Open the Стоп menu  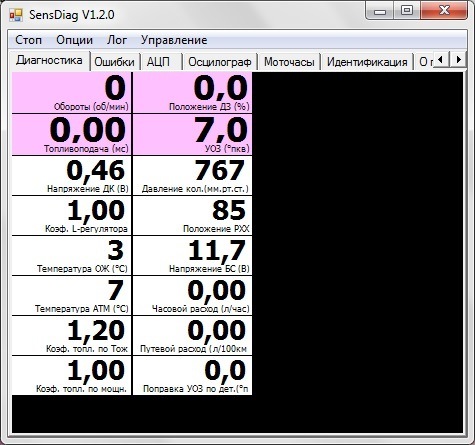click(x=29, y=40)
